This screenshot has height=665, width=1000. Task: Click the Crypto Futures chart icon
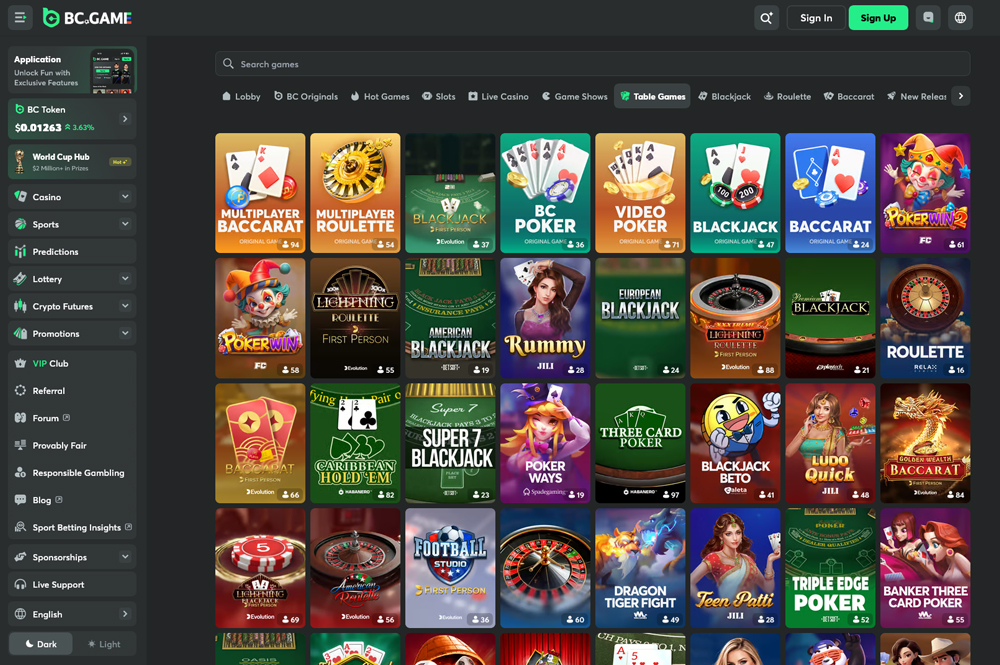click(x=20, y=306)
